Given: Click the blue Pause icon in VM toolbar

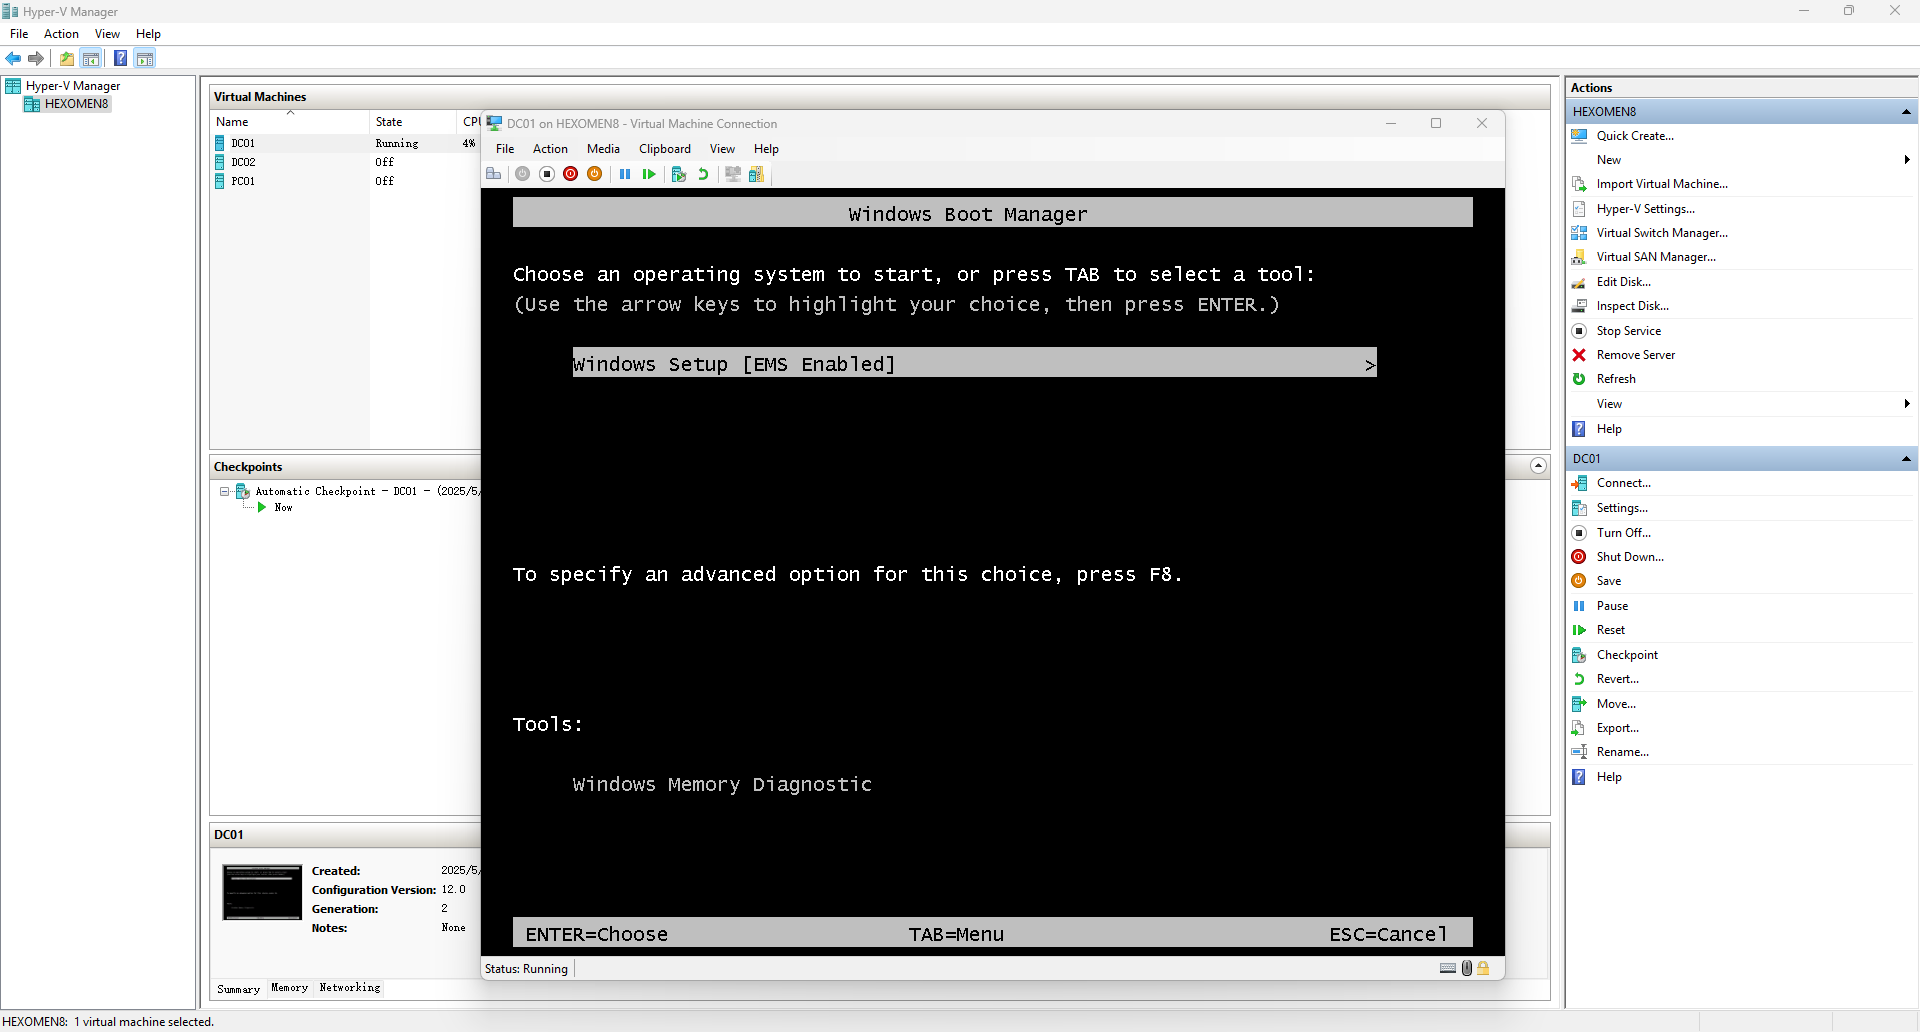Looking at the screenshot, I should (x=625, y=174).
